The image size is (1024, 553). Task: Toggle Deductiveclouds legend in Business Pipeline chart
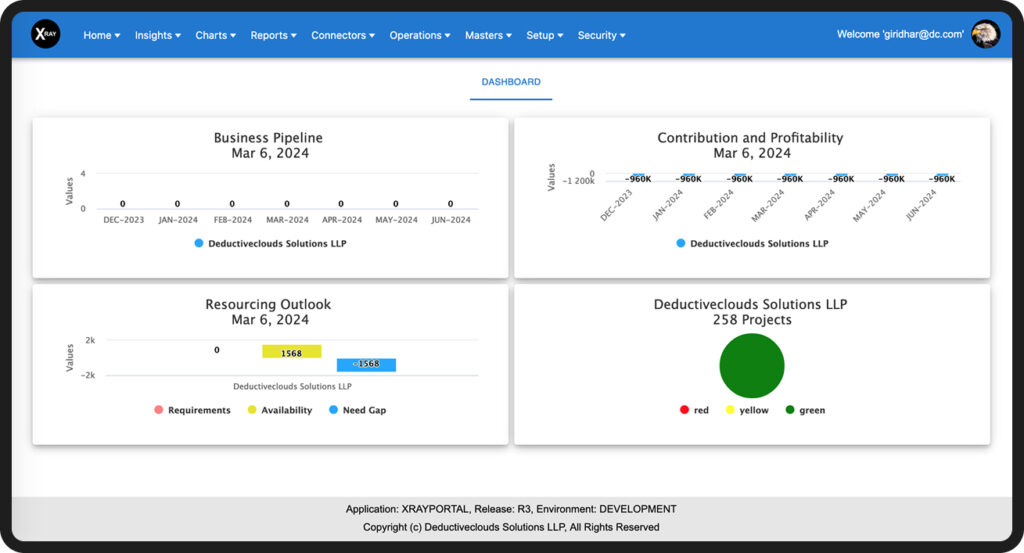tap(270, 244)
